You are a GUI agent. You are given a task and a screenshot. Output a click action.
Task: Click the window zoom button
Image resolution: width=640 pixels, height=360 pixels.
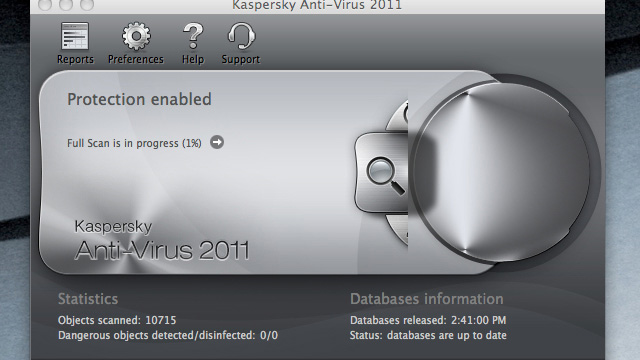[x=87, y=4]
